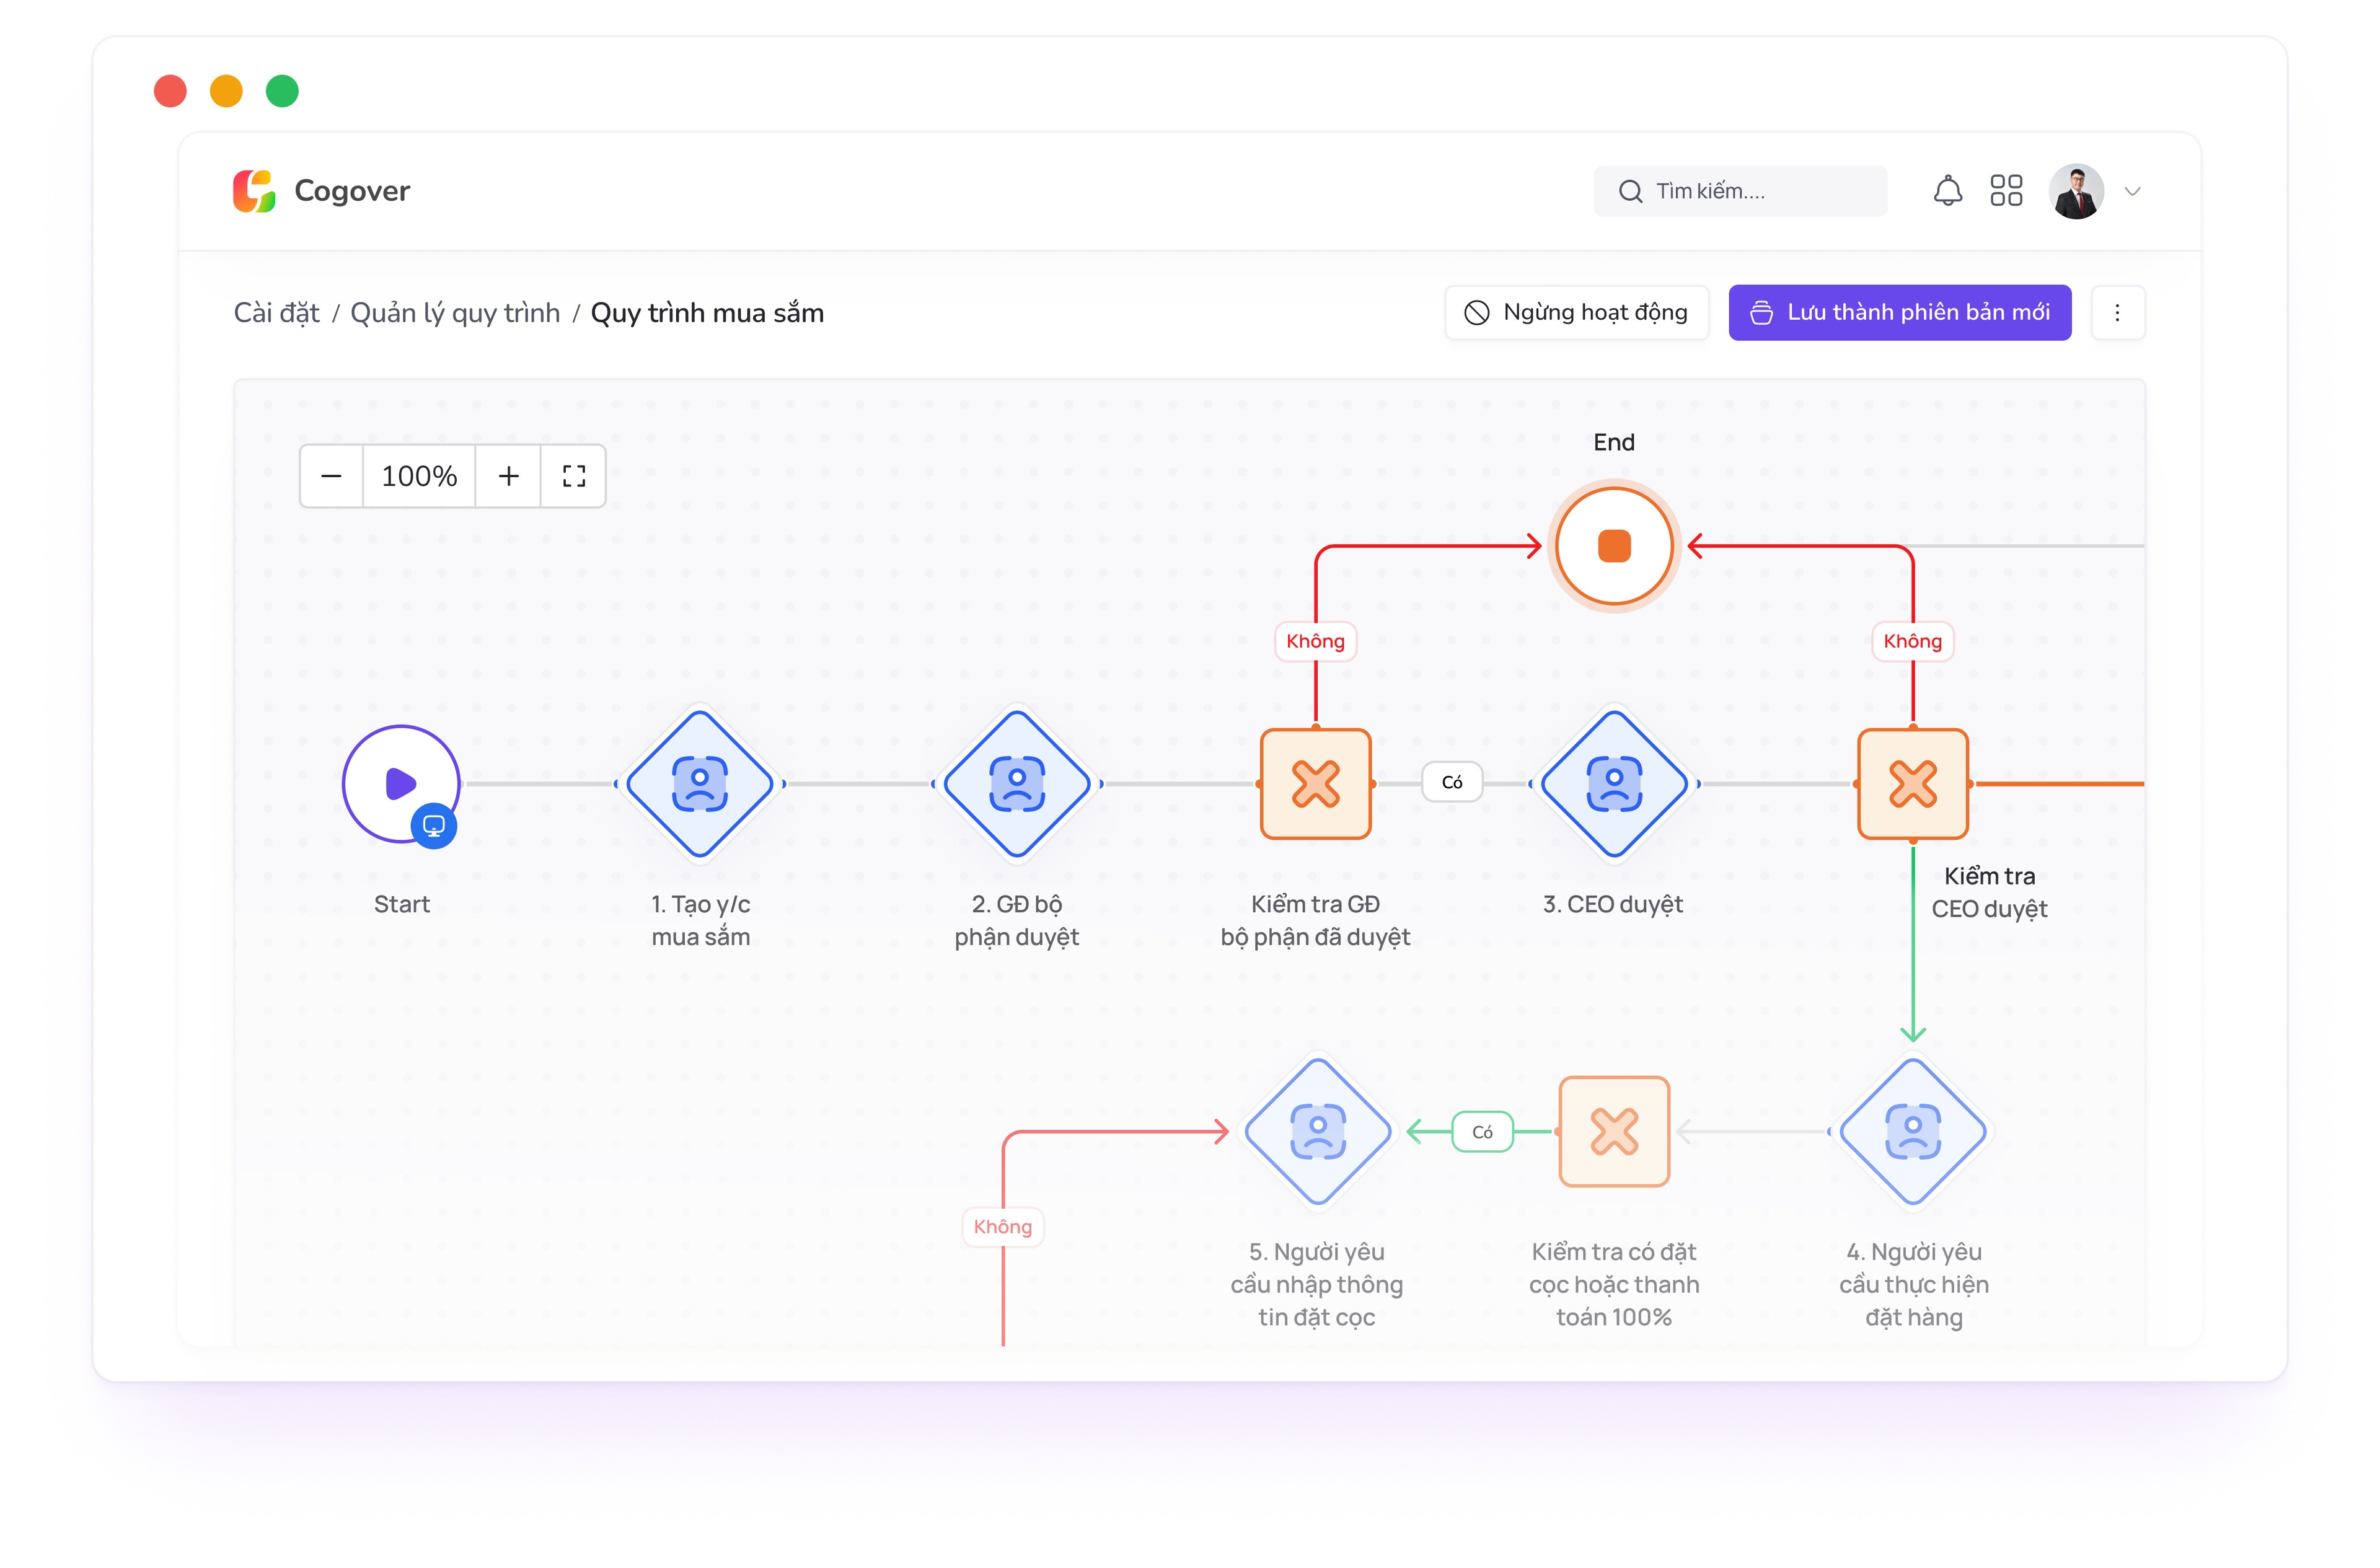2380x1568 pixels.
Task: Open the notifications bell
Action: 1947,190
